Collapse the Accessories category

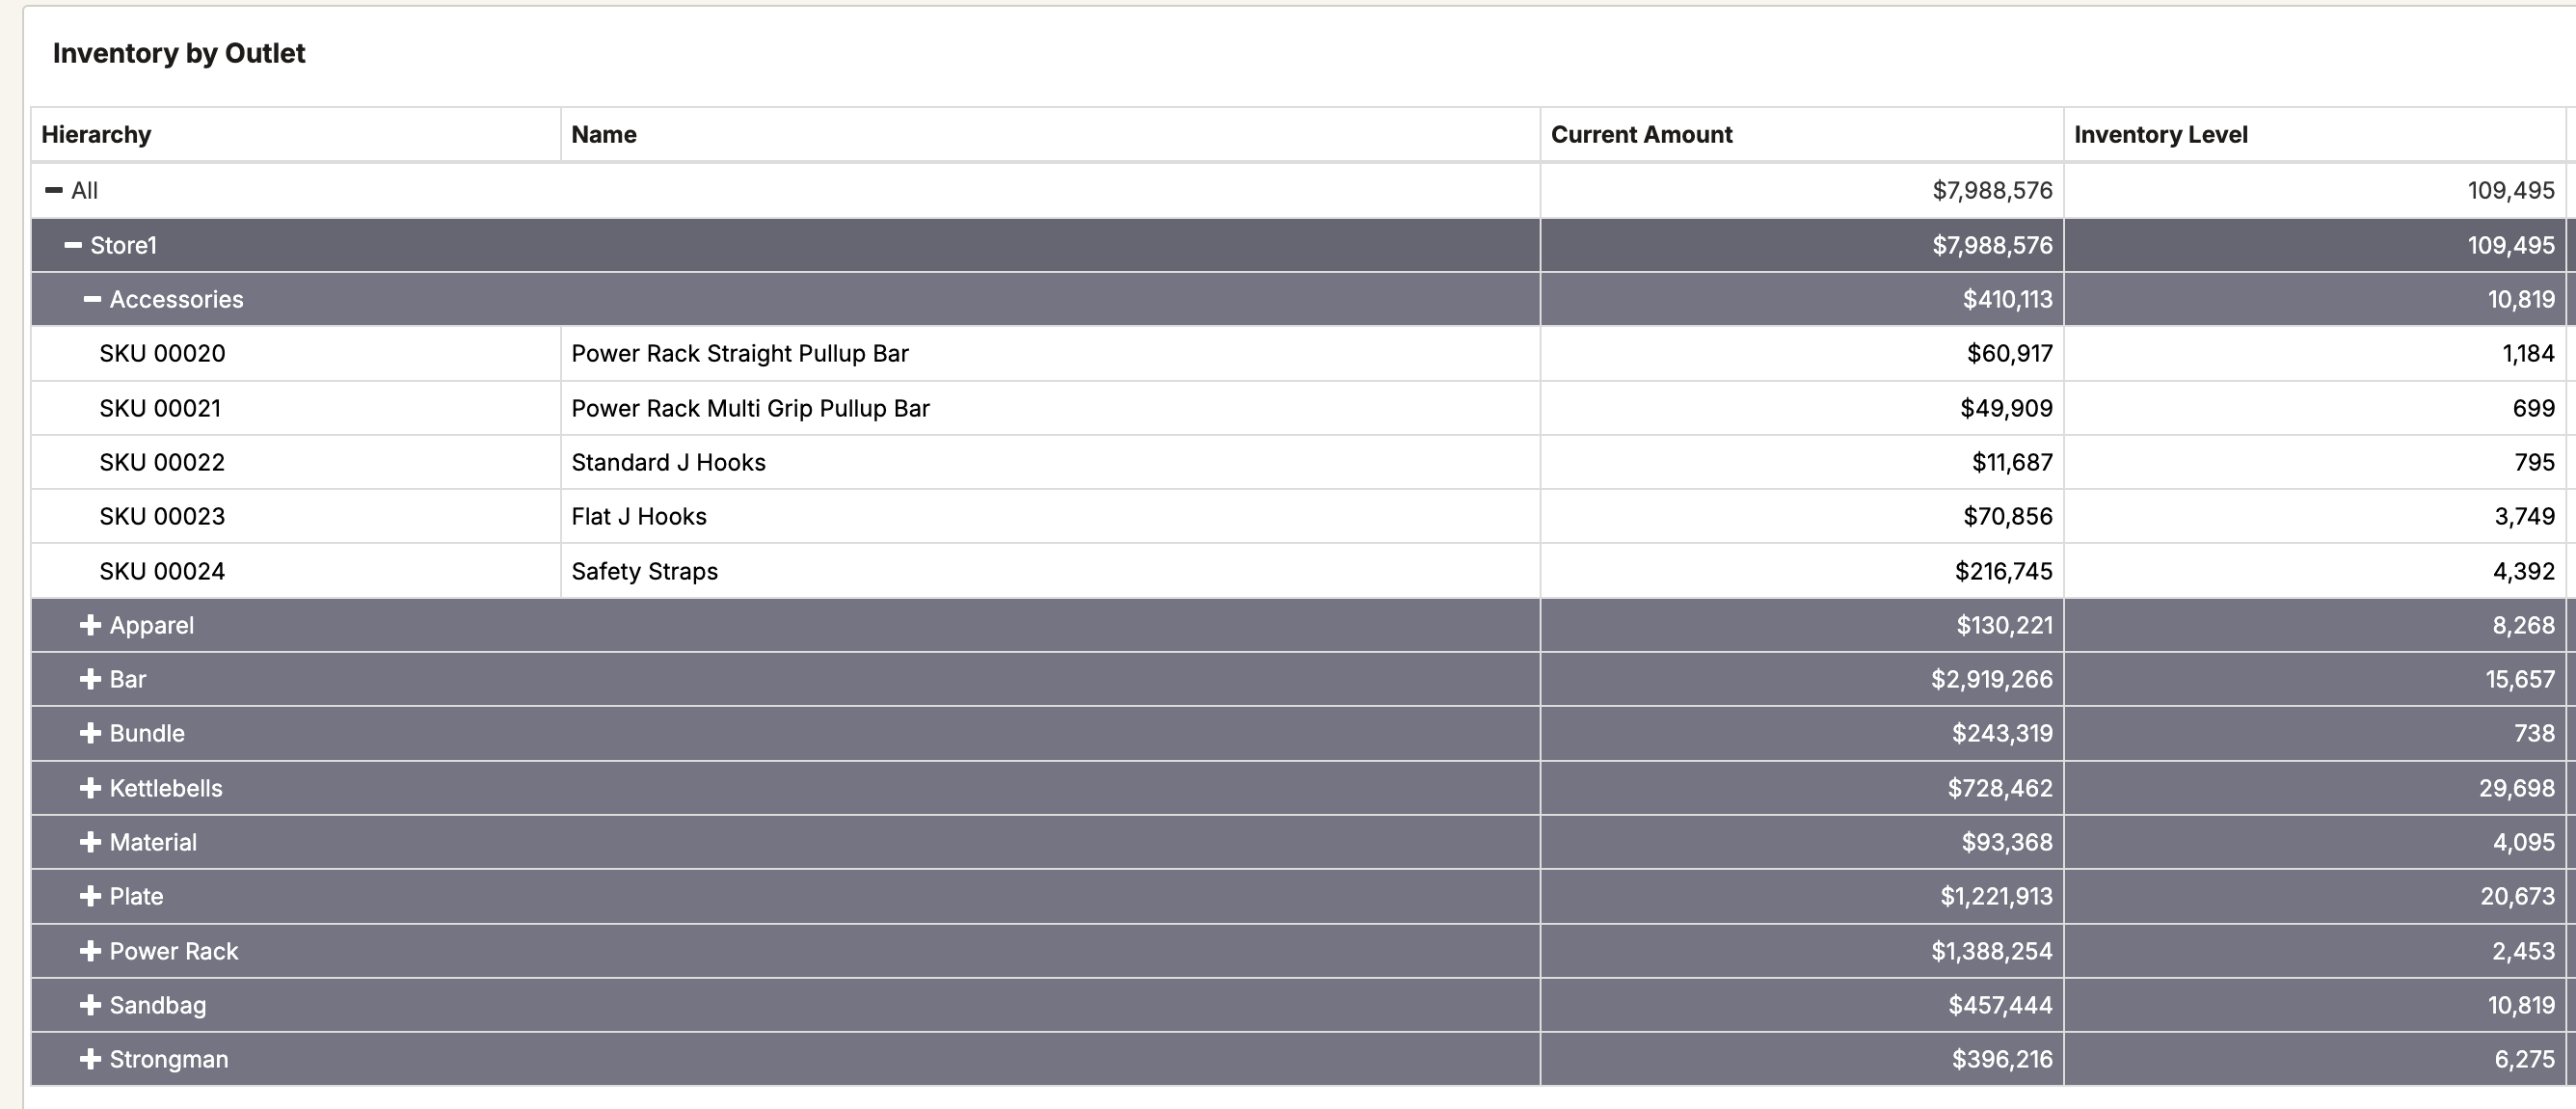[x=92, y=299]
